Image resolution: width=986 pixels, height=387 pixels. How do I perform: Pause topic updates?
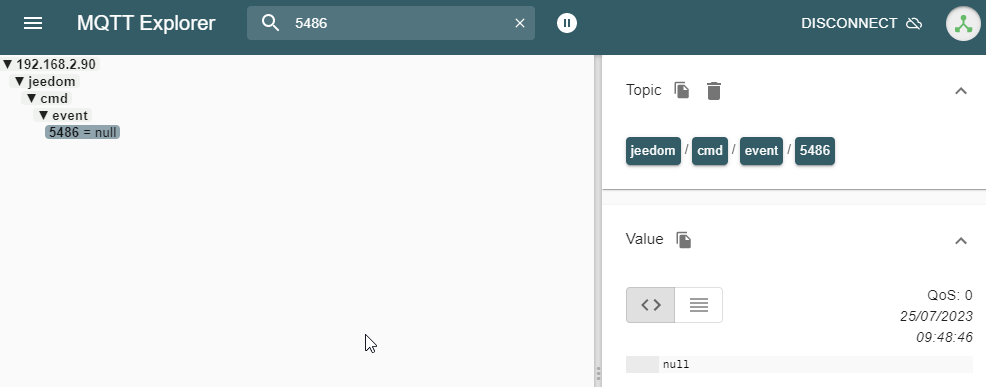pyautogui.click(x=567, y=23)
